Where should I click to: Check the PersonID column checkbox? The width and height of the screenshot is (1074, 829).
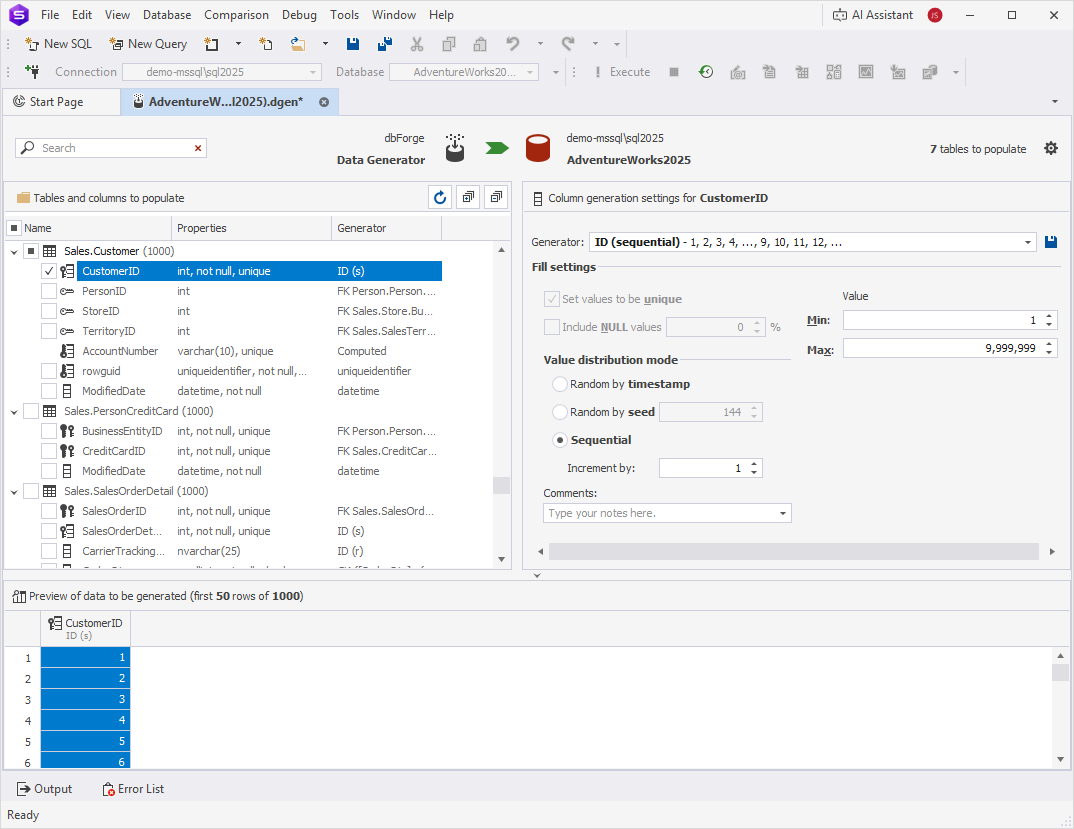tap(49, 291)
